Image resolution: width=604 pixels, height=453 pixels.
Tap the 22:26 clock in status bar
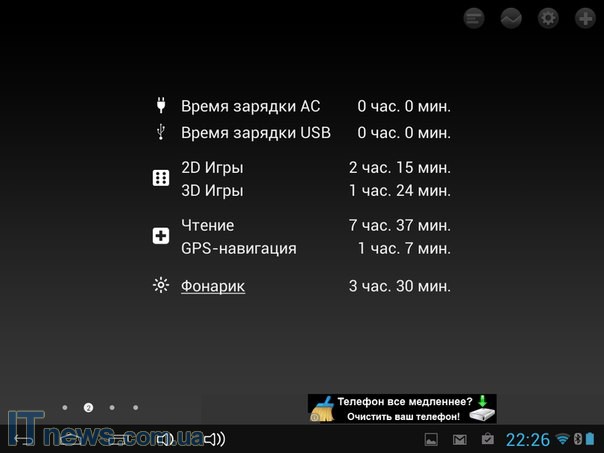[x=527, y=439]
